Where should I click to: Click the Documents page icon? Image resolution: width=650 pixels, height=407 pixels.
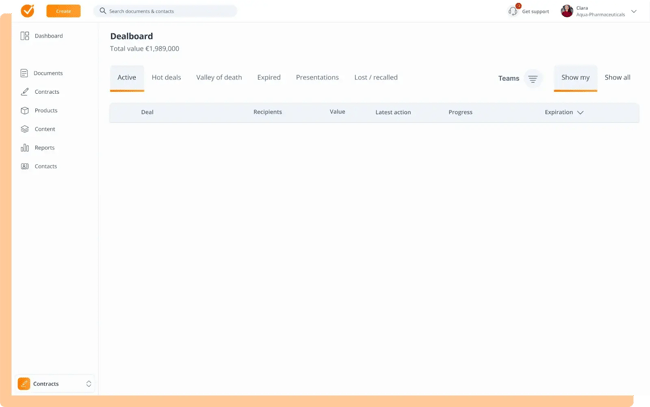(x=24, y=73)
